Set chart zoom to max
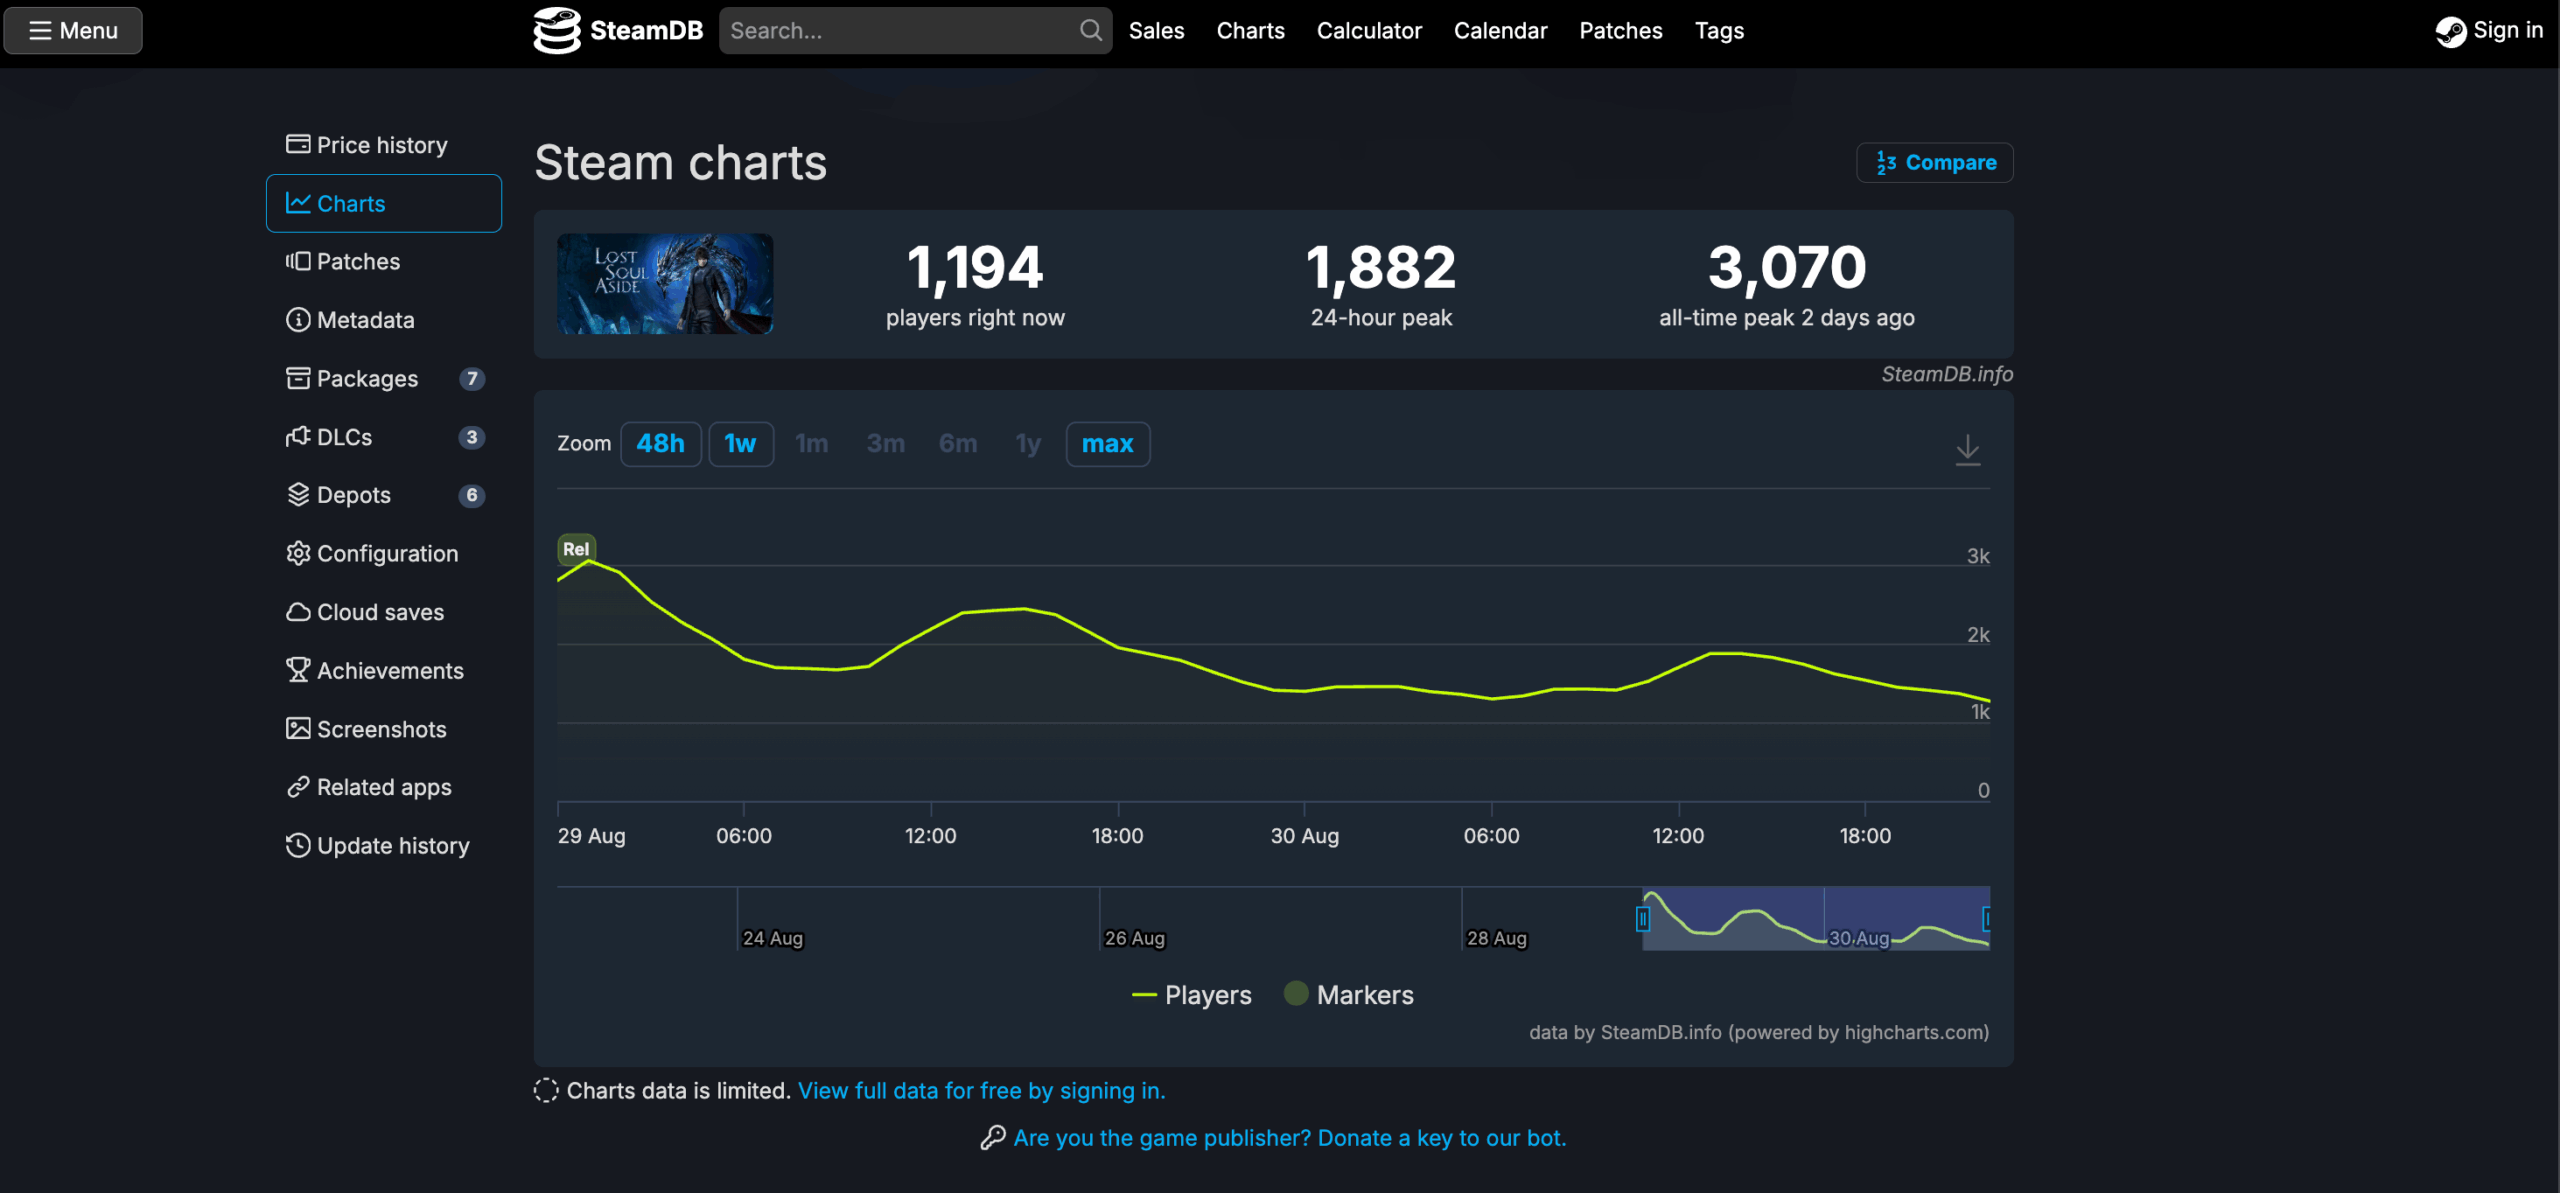The width and height of the screenshot is (2560, 1193). (1108, 443)
